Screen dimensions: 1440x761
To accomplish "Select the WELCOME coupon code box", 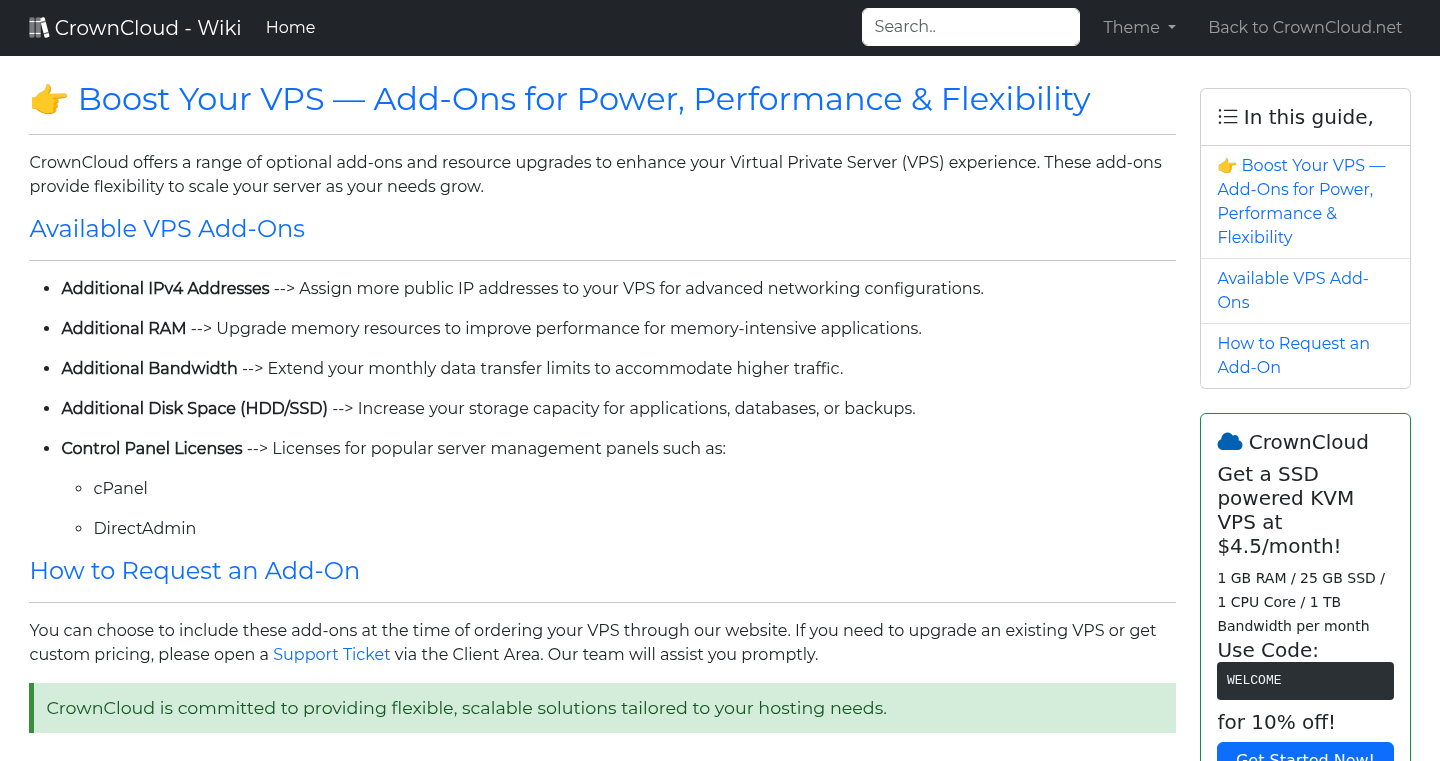I will (1305, 680).
